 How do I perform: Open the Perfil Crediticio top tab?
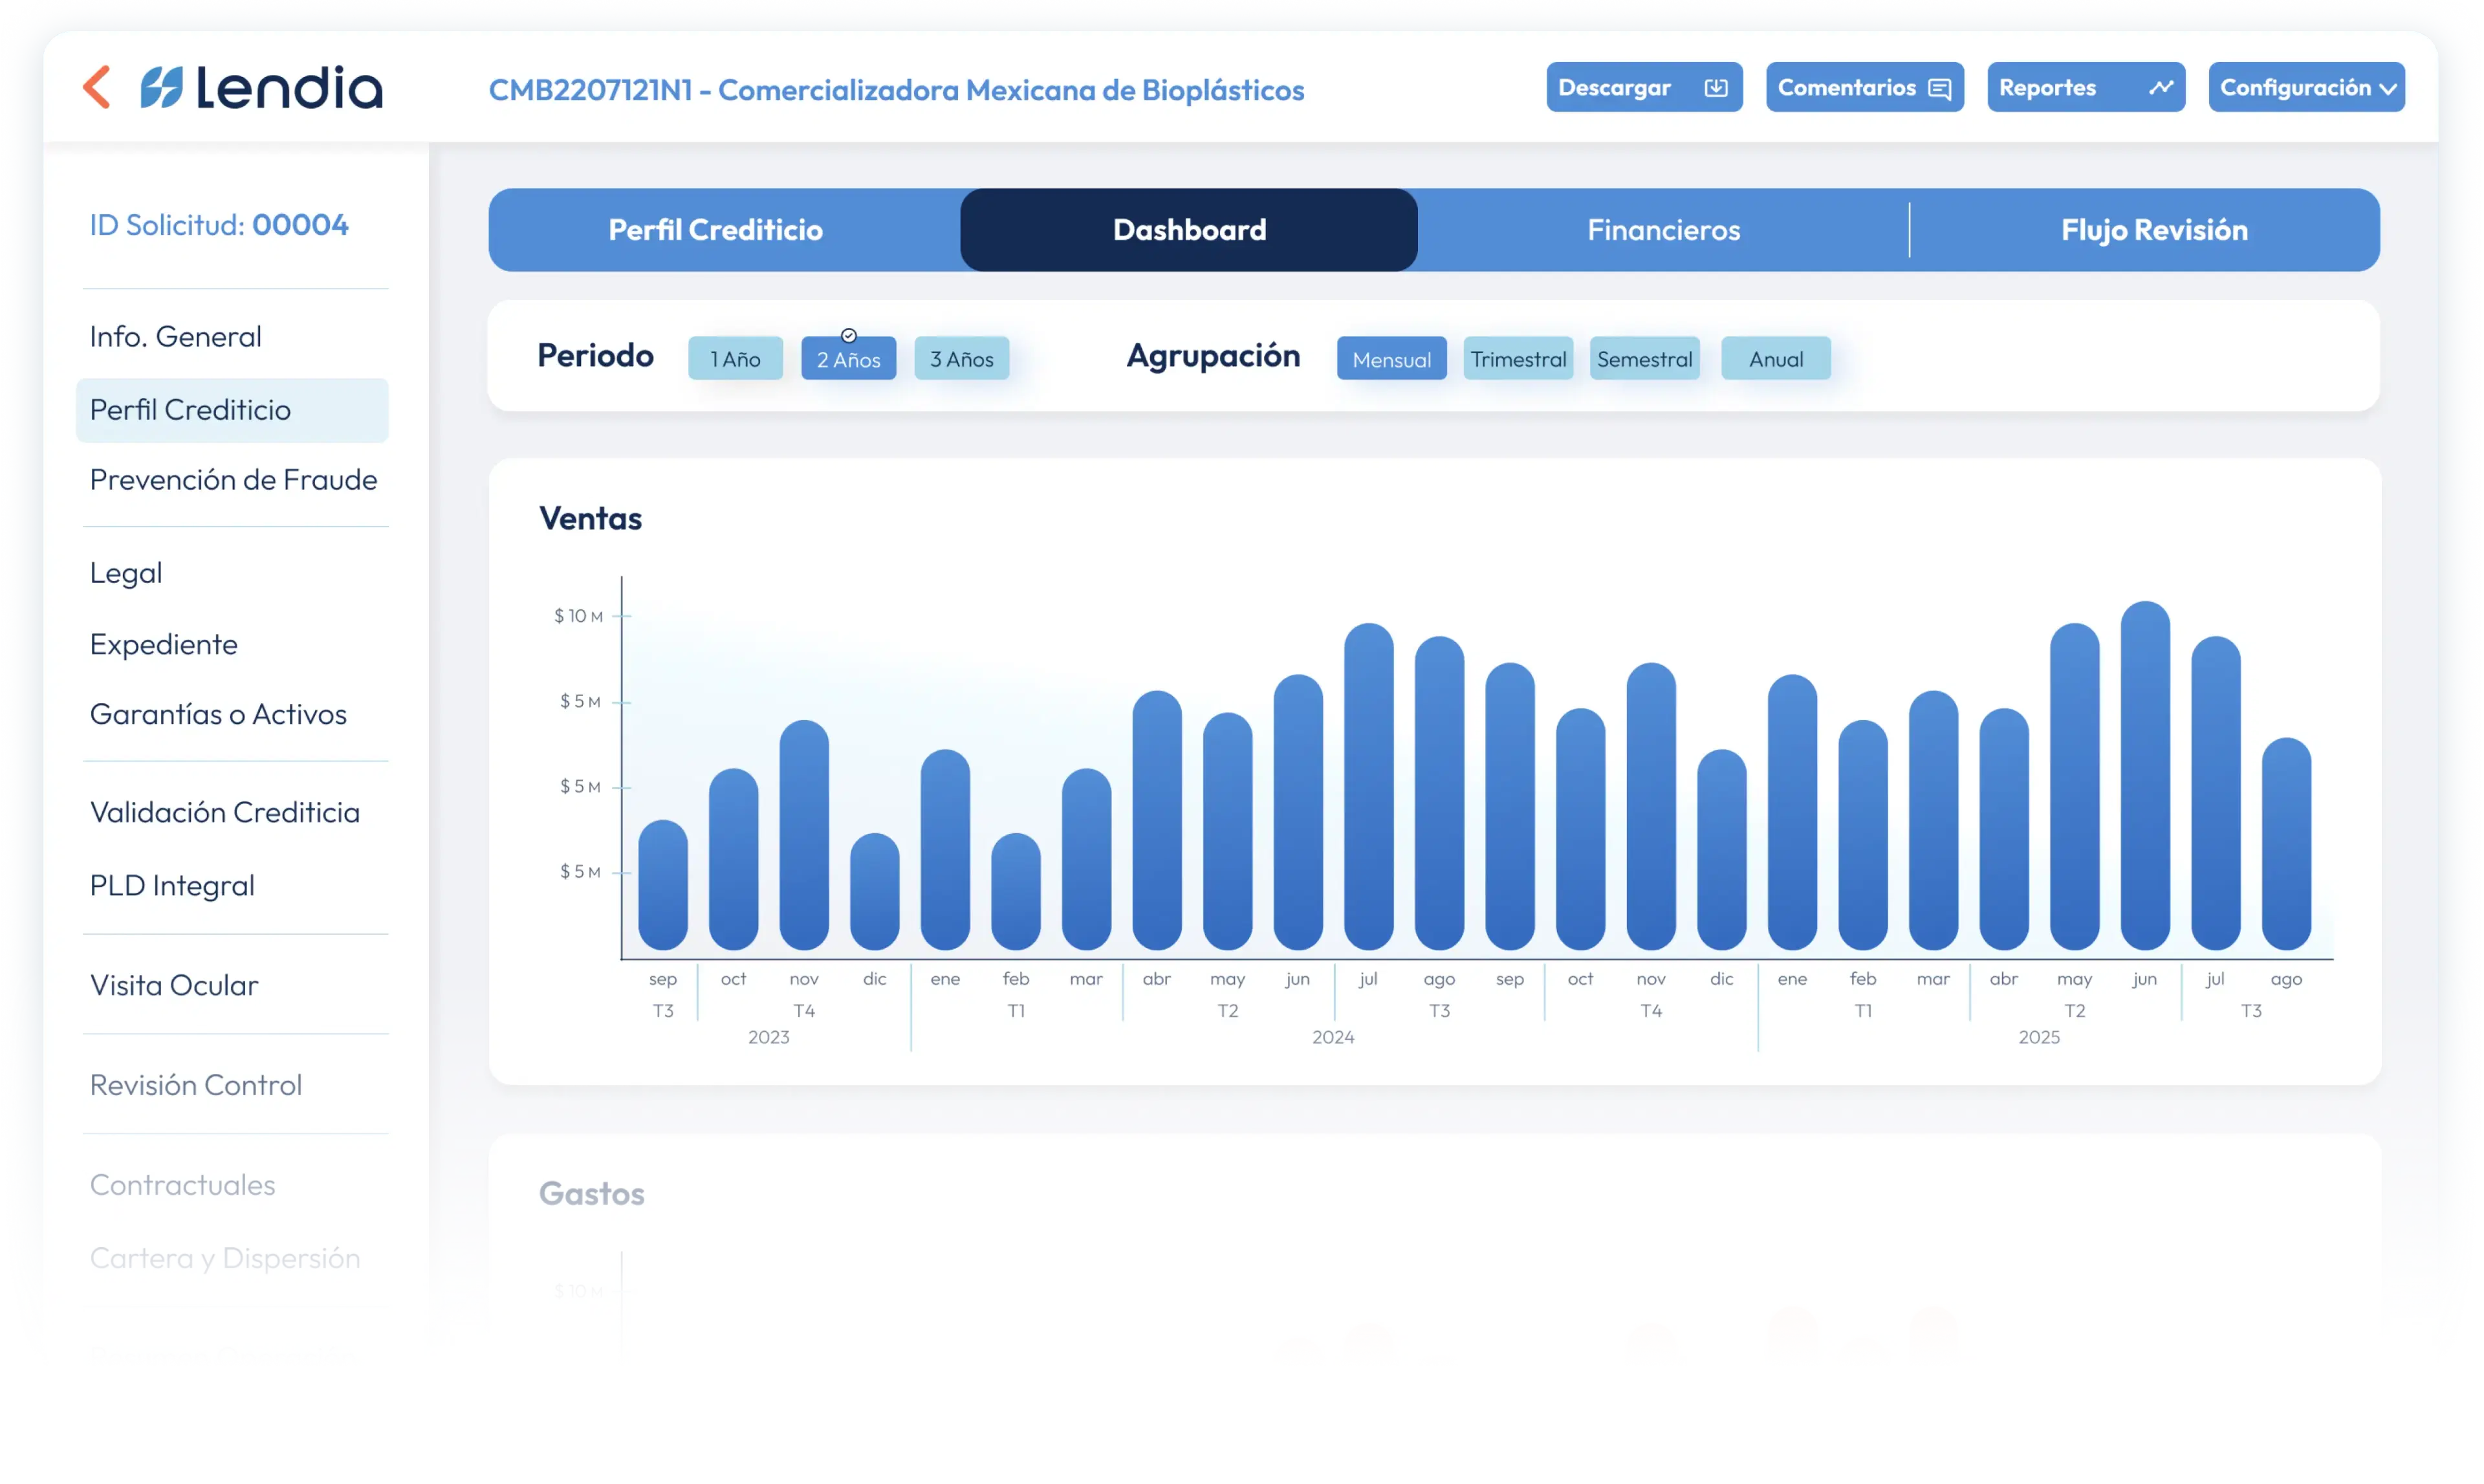coord(715,230)
